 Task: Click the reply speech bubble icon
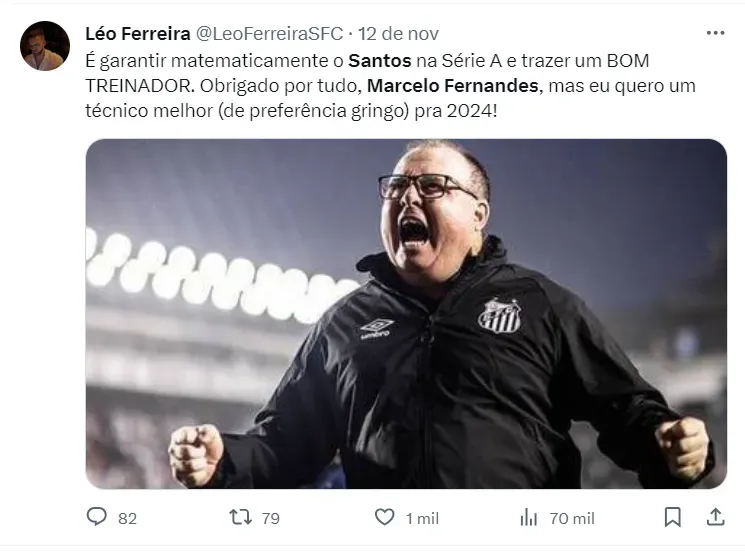click(97, 517)
